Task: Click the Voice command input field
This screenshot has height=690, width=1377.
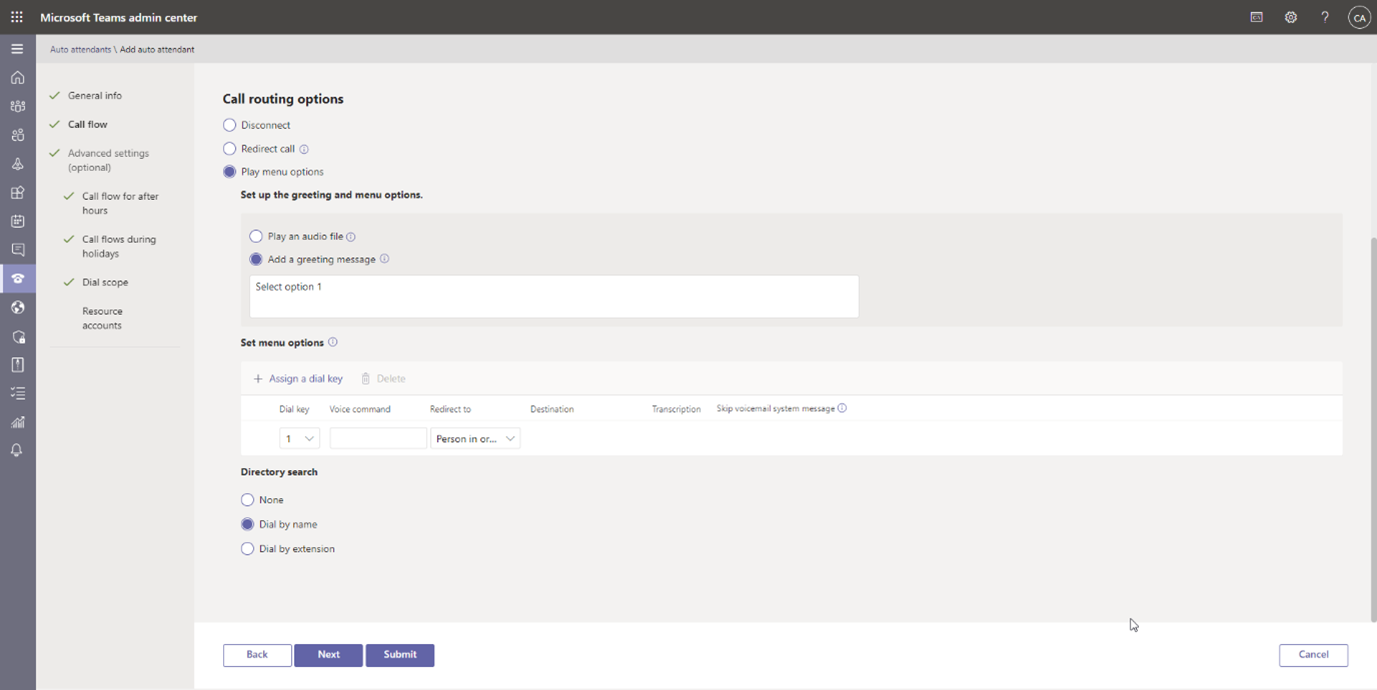Action: point(378,438)
